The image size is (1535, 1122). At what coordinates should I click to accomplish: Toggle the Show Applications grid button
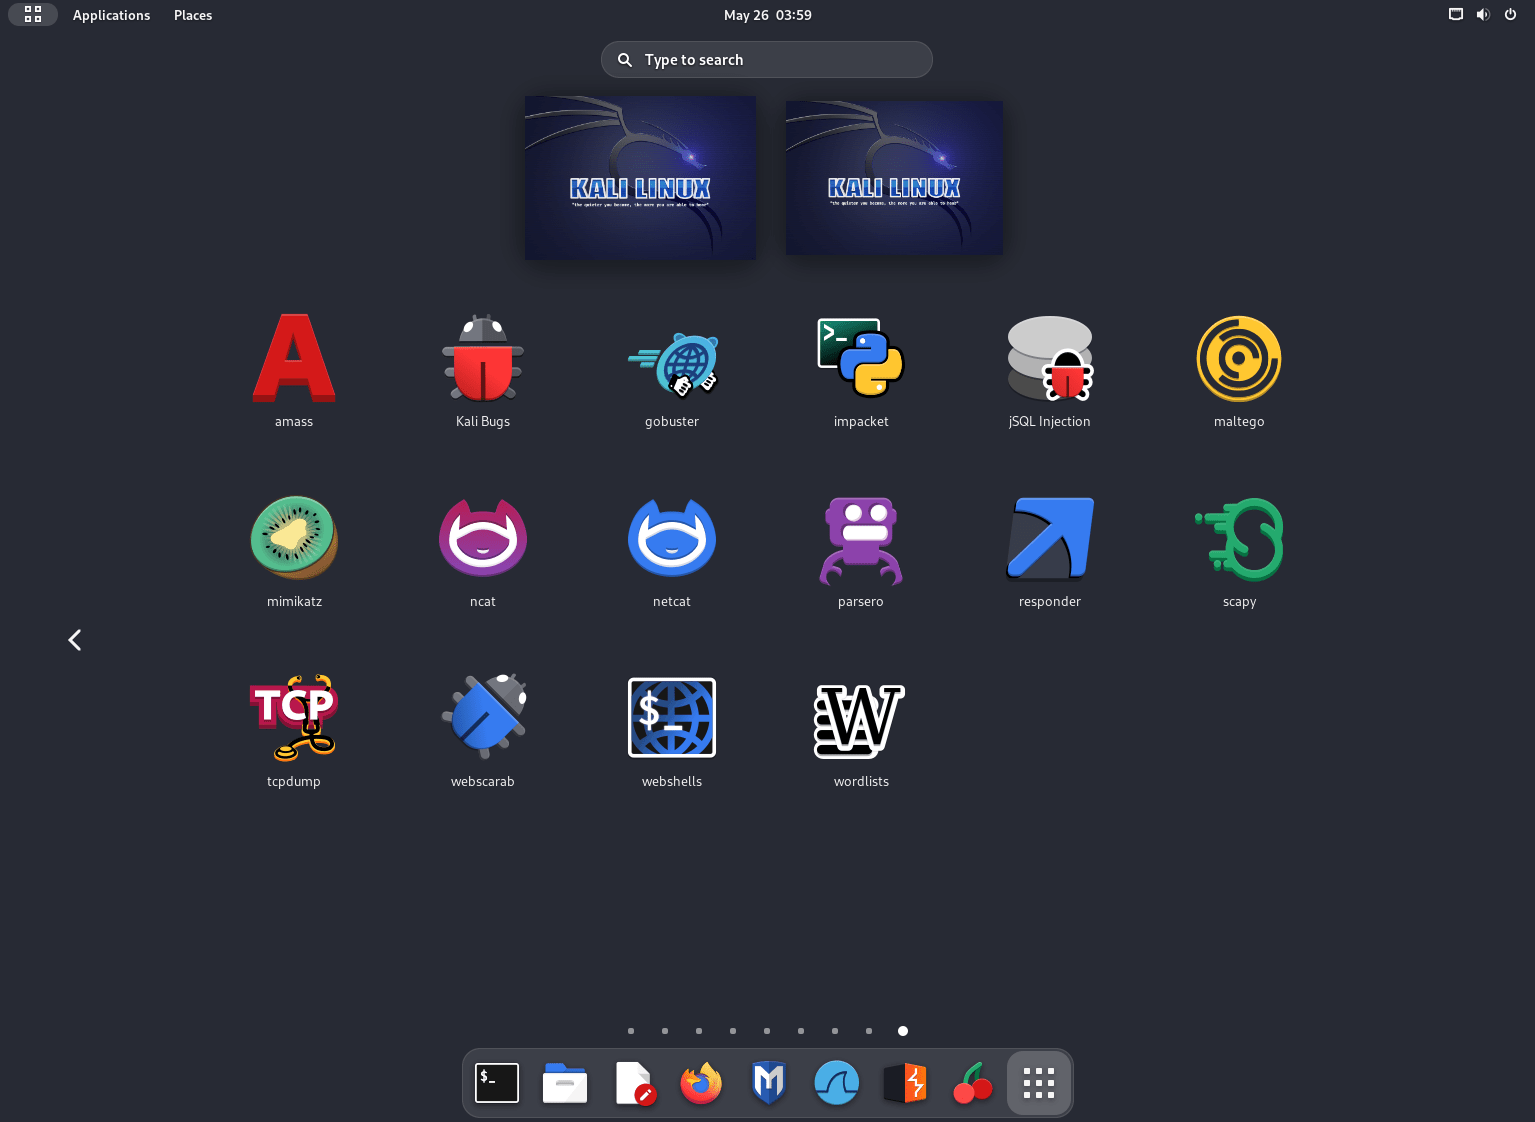(1039, 1083)
